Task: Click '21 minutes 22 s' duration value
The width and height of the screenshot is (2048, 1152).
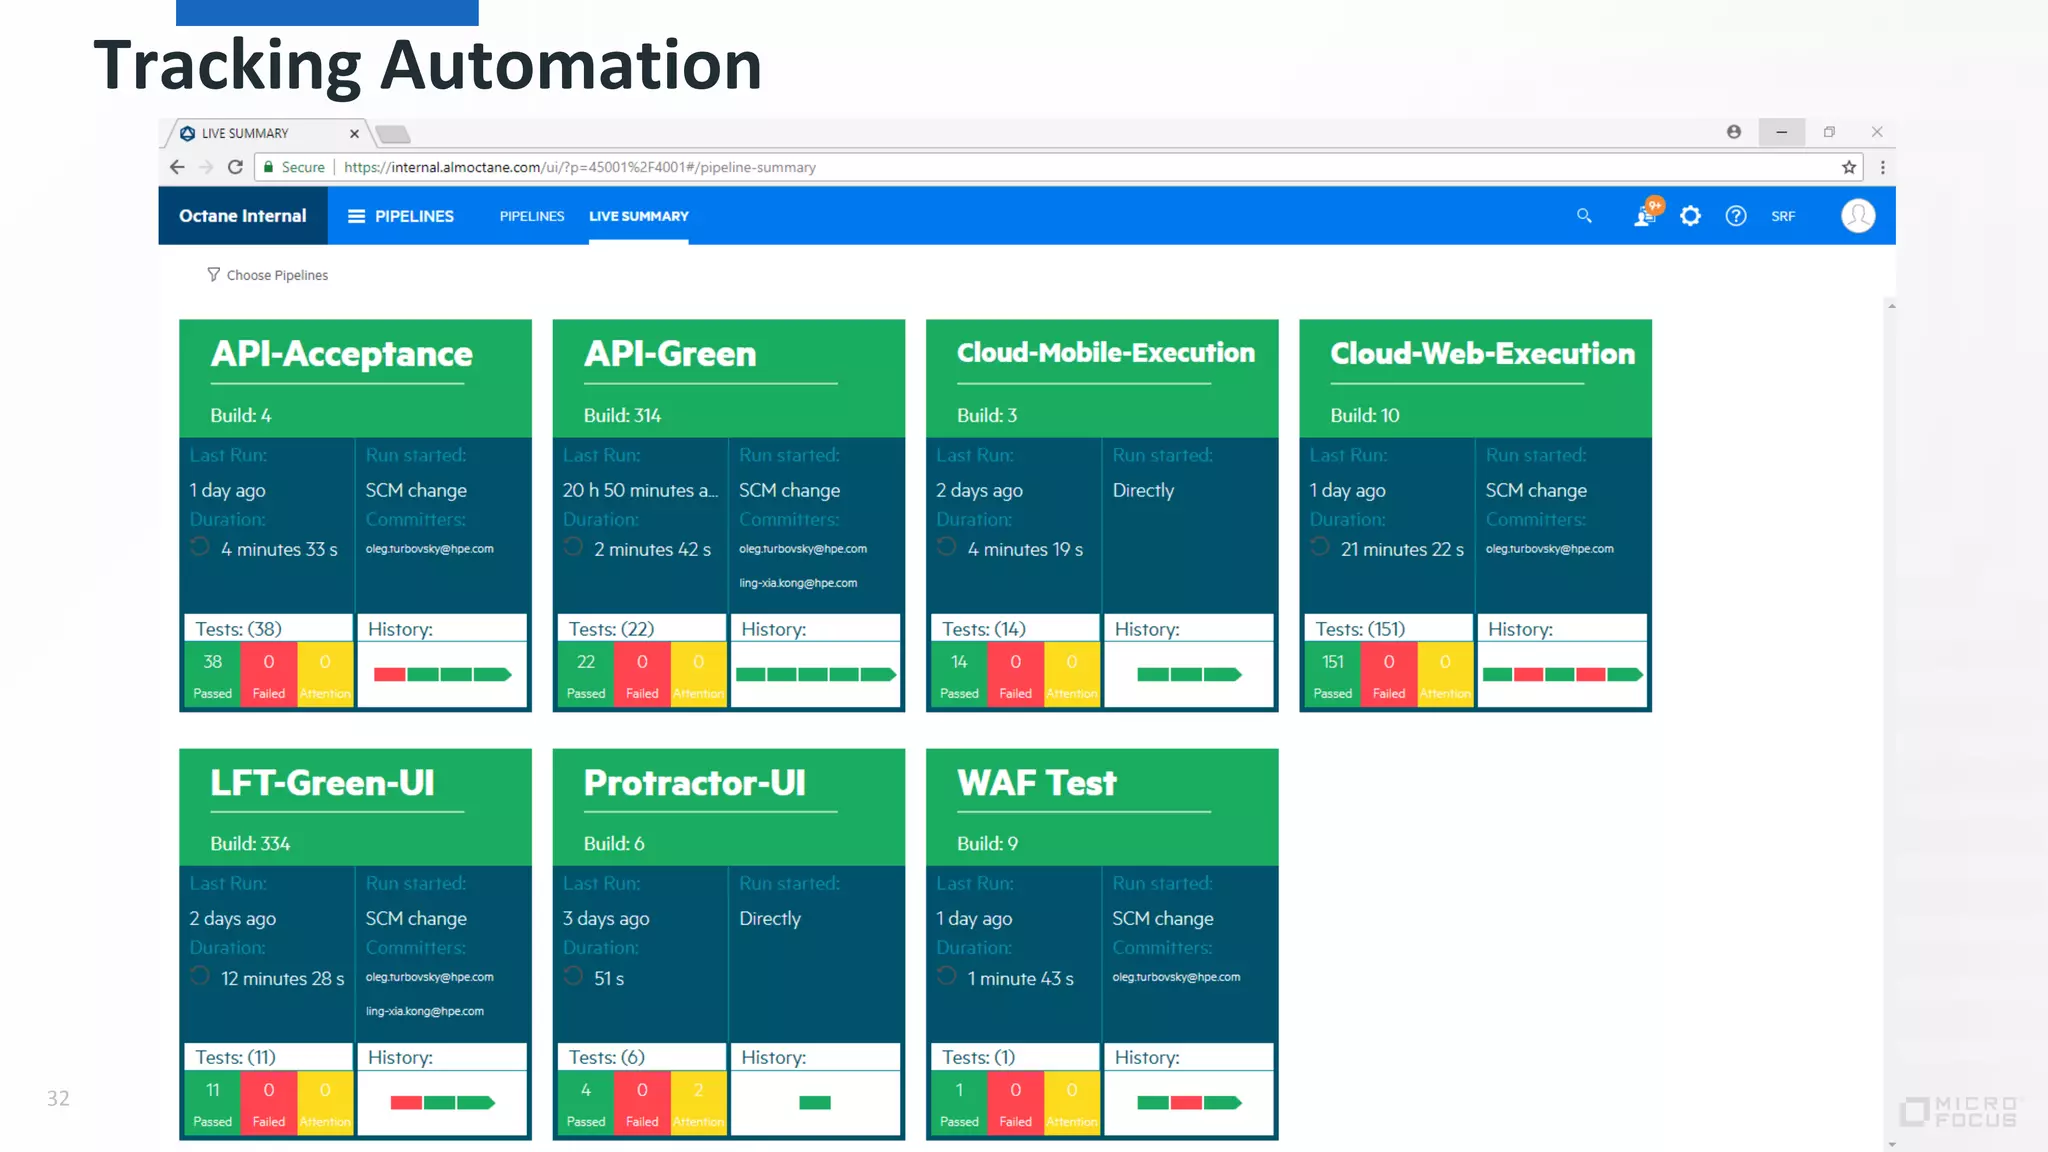Action: click(x=1402, y=549)
